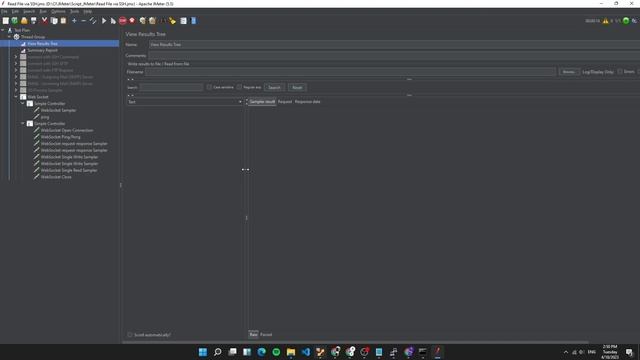This screenshot has width=640, height=360.
Task: Switch to the Request tab
Action: pos(285,102)
